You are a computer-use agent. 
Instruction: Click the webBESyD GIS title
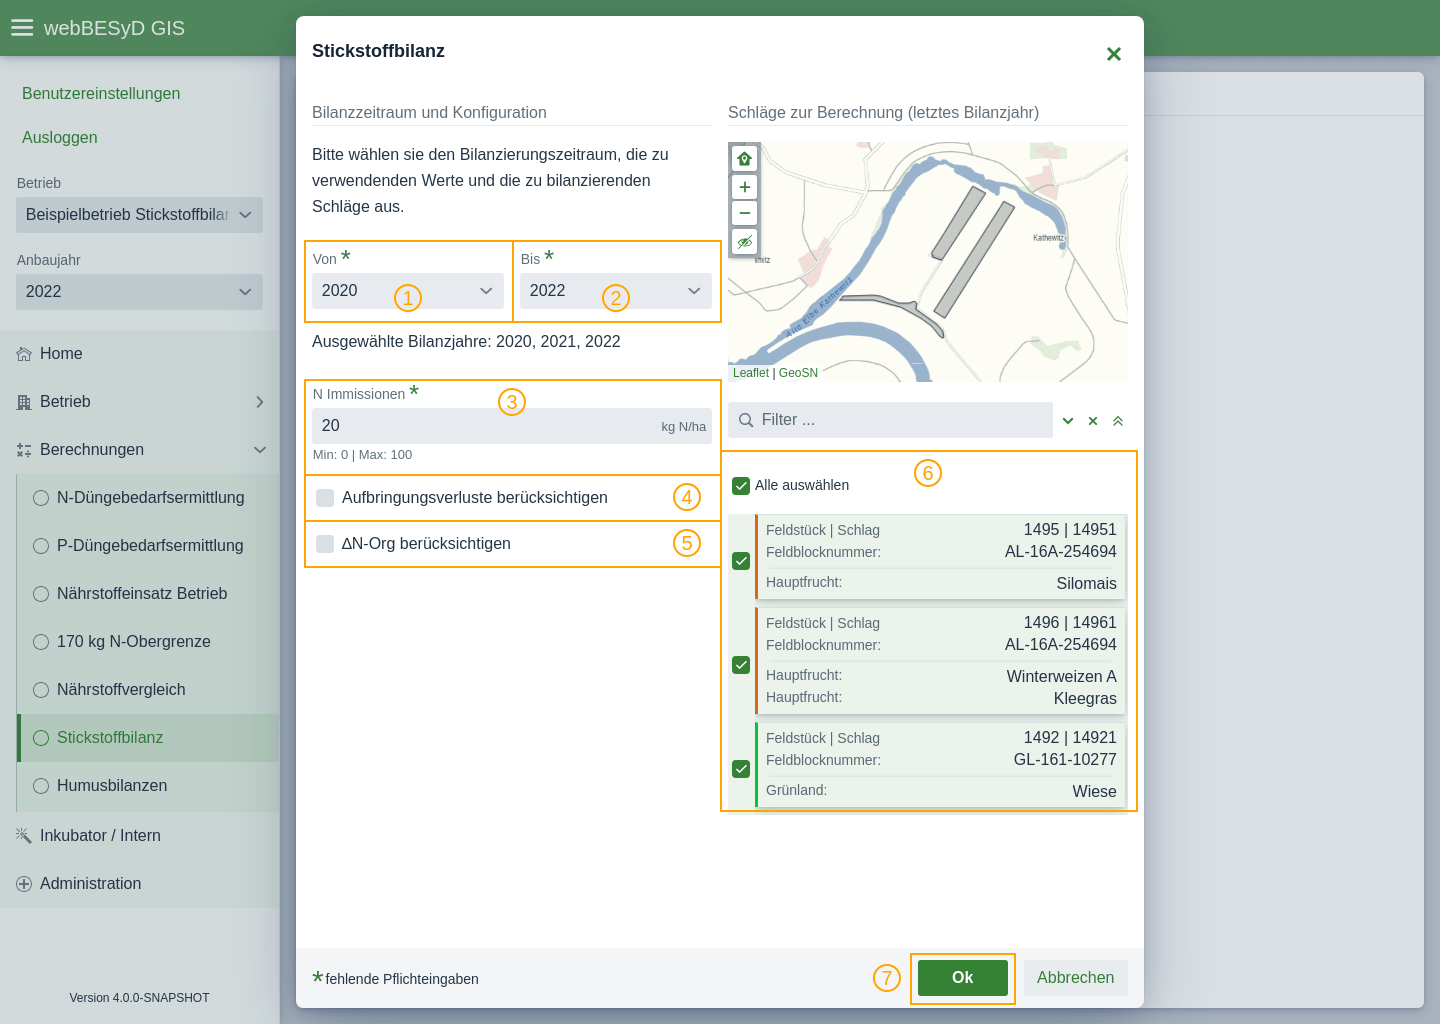(114, 28)
